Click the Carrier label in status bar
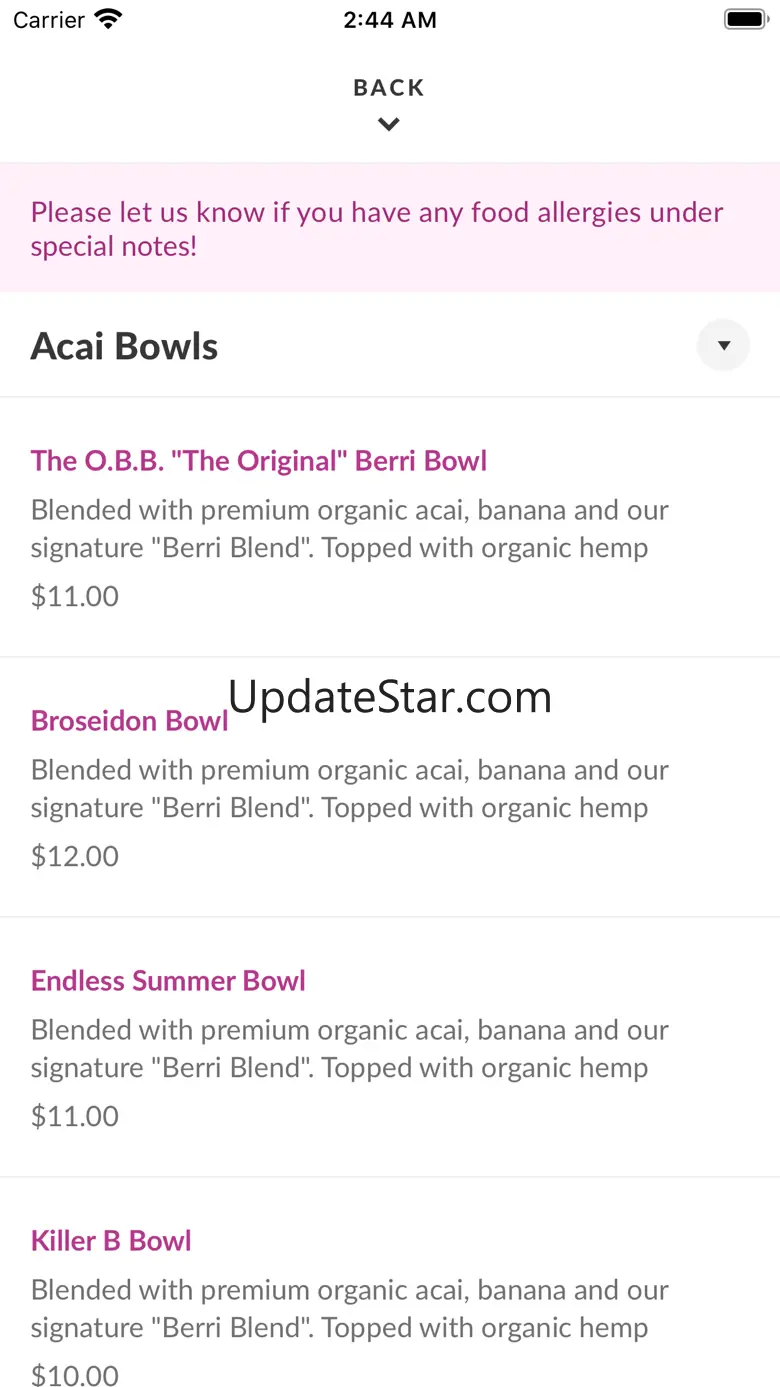The width and height of the screenshot is (780, 1387). (49, 20)
